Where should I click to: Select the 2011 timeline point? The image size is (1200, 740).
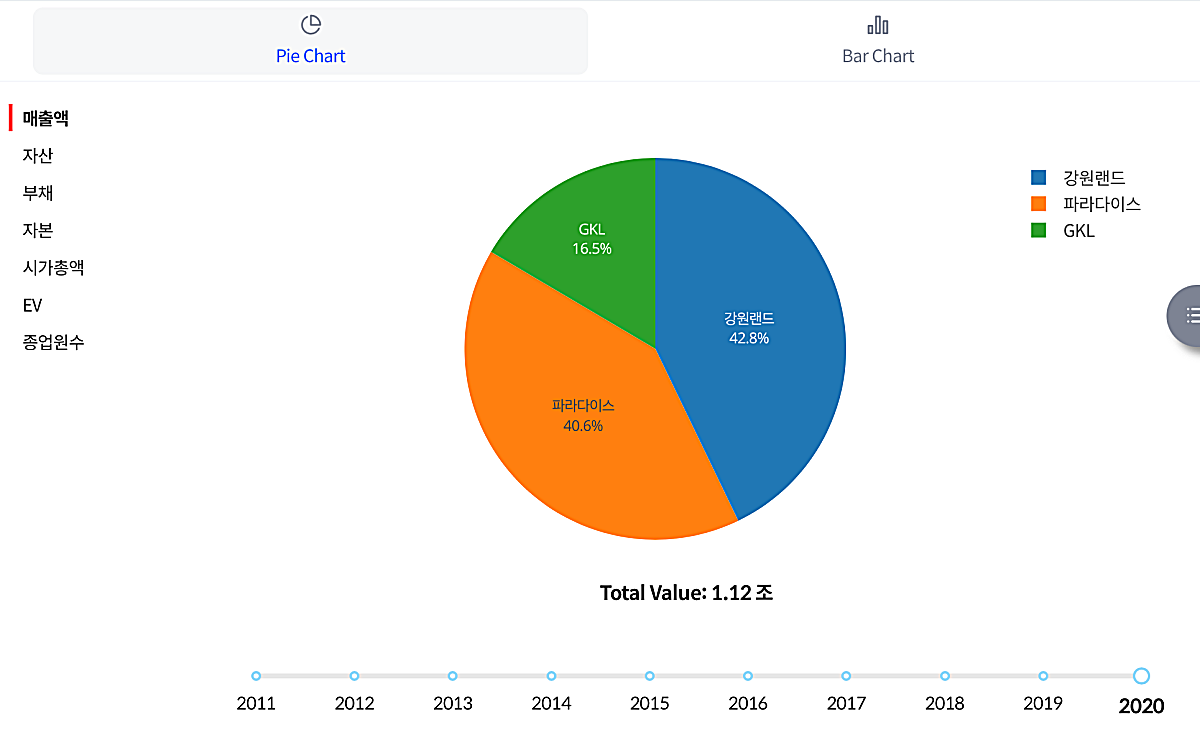click(x=256, y=676)
